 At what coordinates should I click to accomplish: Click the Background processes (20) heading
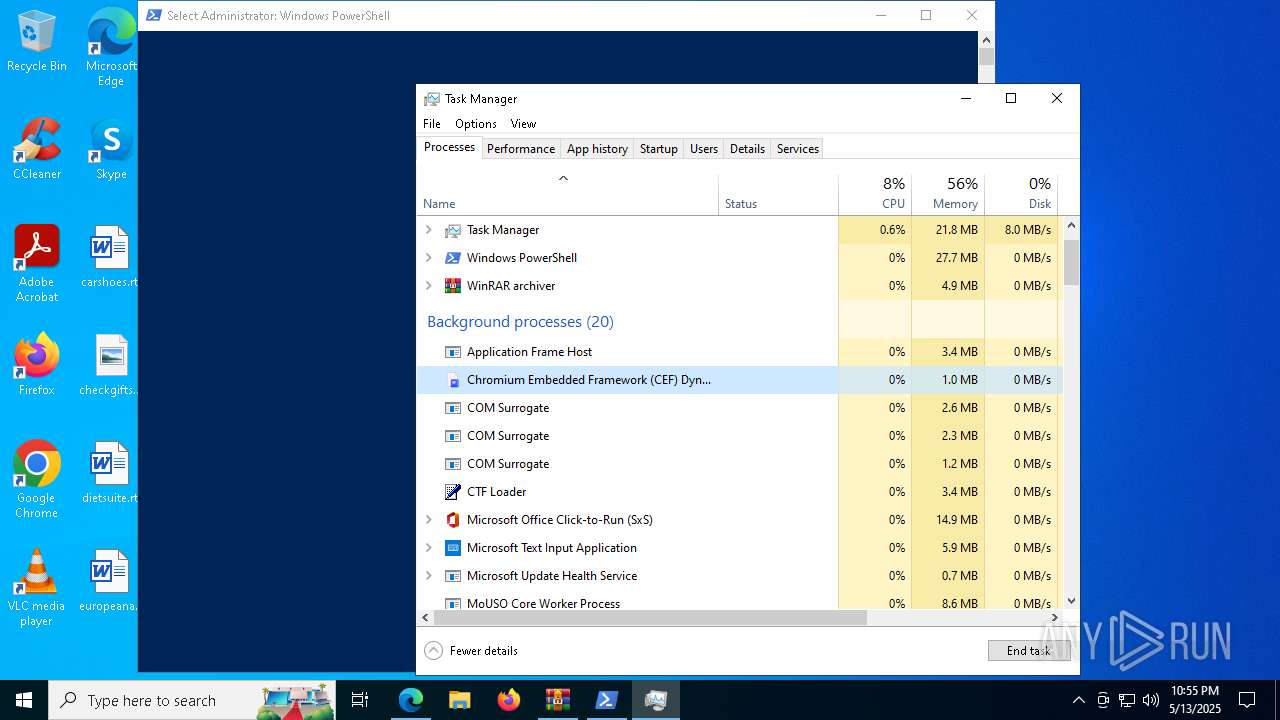tap(520, 322)
